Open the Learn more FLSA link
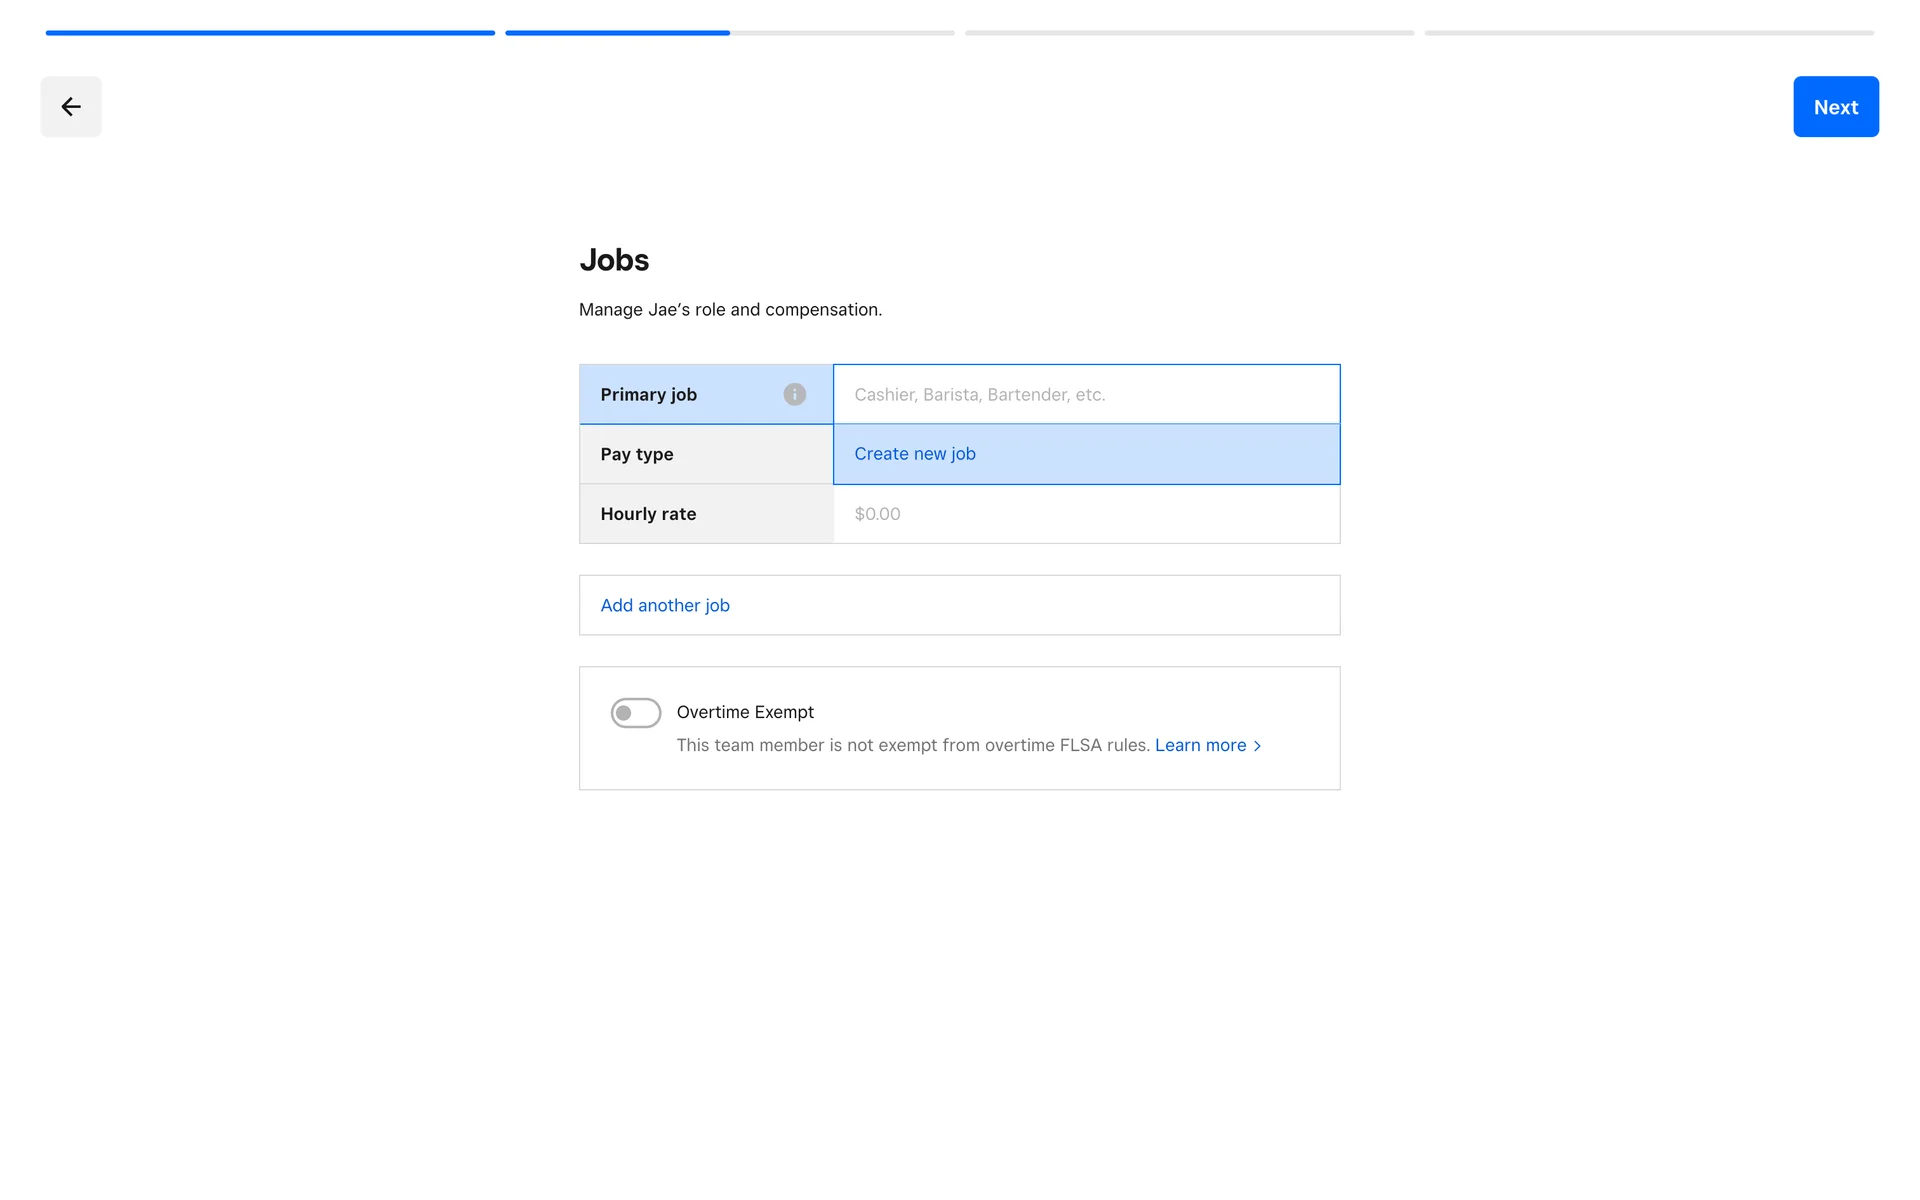The image size is (1920, 1200). [1200, 745]
